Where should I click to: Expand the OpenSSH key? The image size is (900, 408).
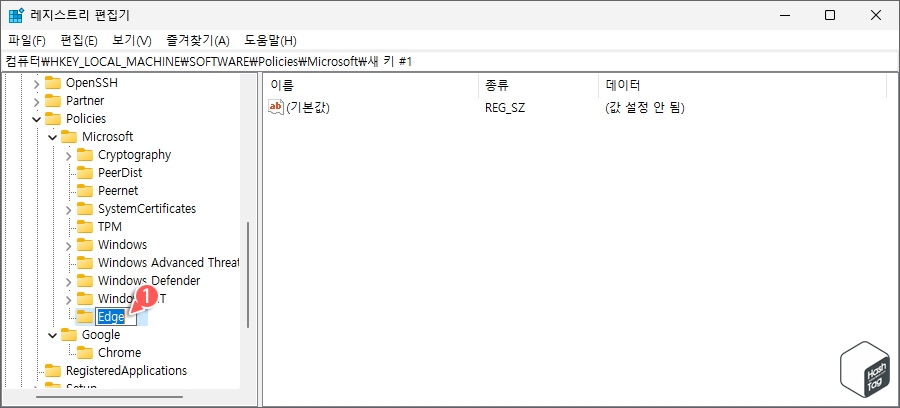(x=37, y=83)
